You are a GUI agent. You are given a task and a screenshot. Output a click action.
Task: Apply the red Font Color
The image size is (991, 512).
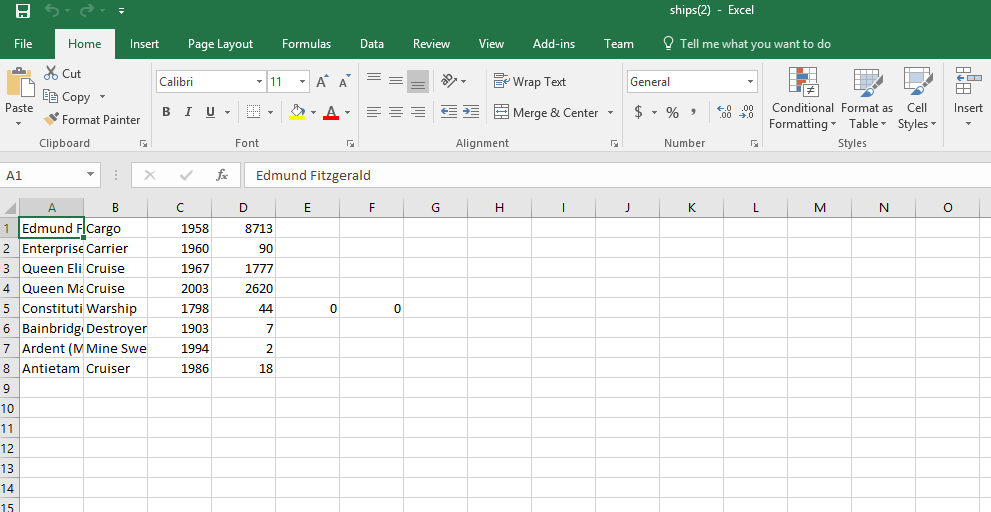[x=331, y=112]
